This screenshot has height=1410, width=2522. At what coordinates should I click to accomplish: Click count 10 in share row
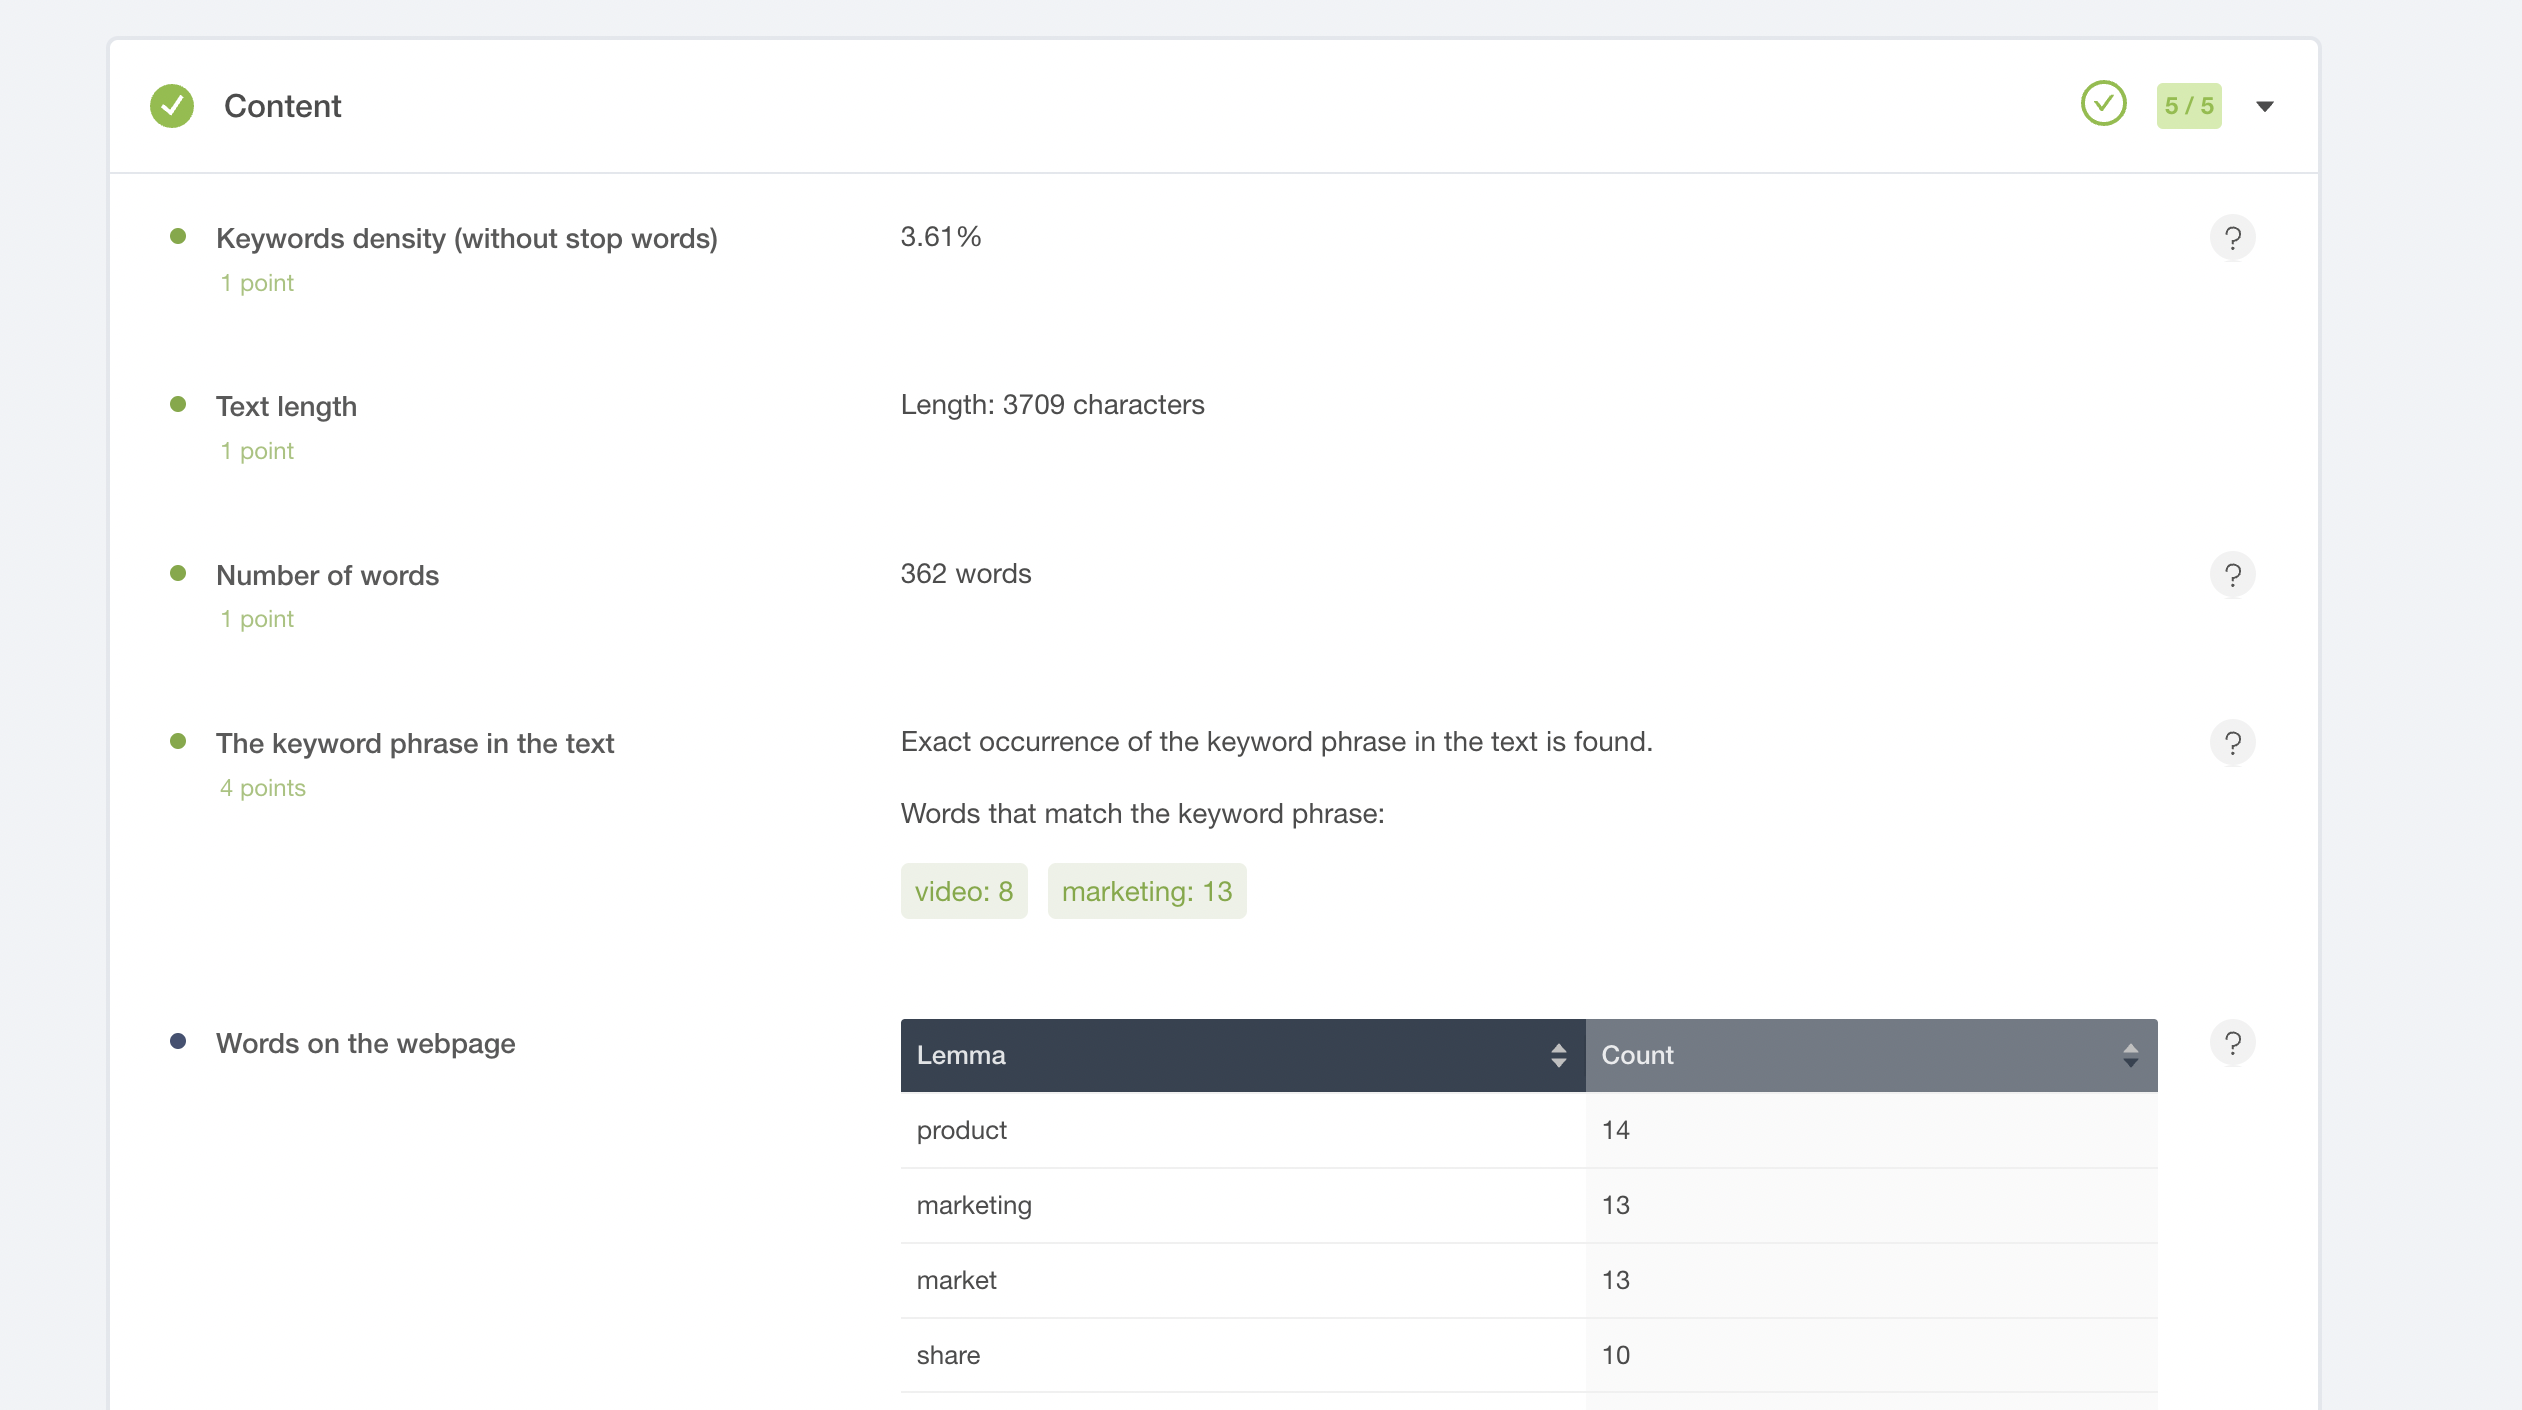pyautogui.click(x=1616, y=1355)
